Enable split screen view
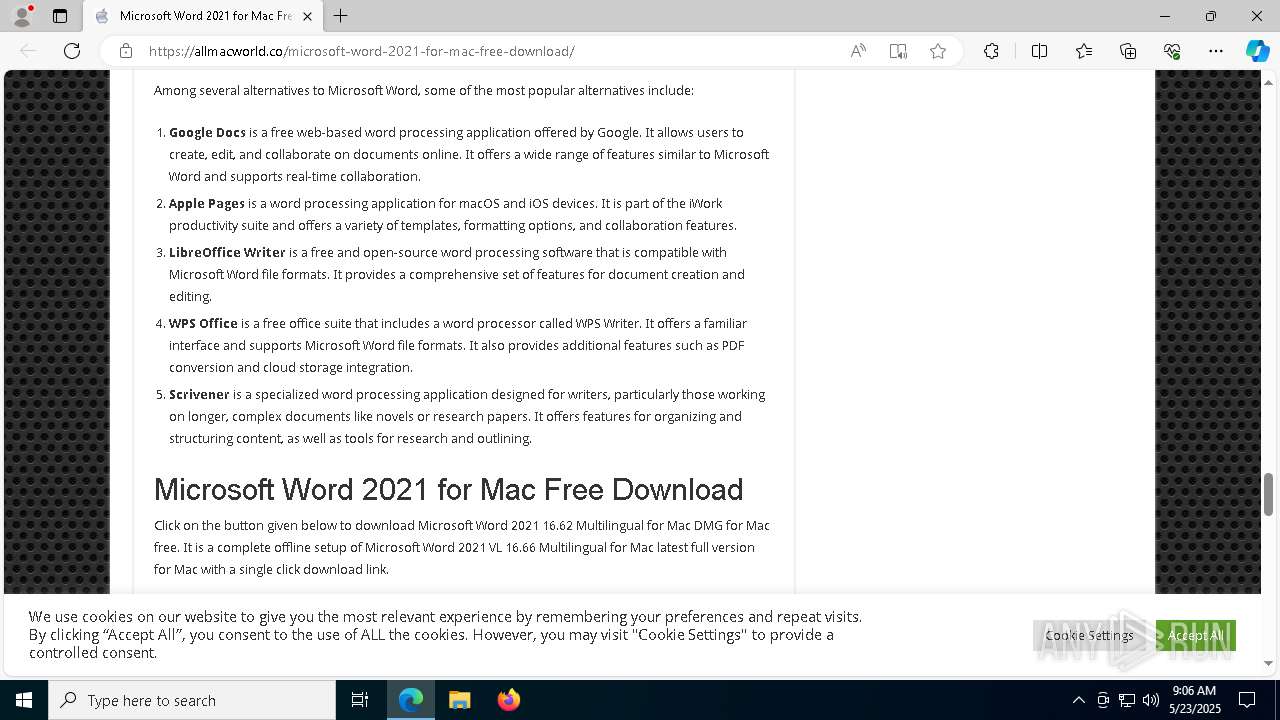 pyautogui.click(x=1039, y=51)
